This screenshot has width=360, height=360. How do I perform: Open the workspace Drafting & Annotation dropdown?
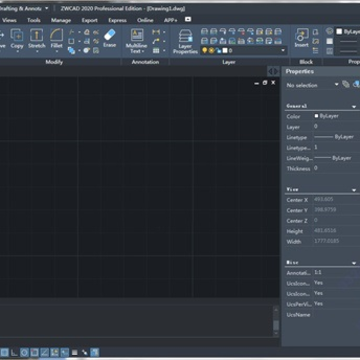point(46,8)
